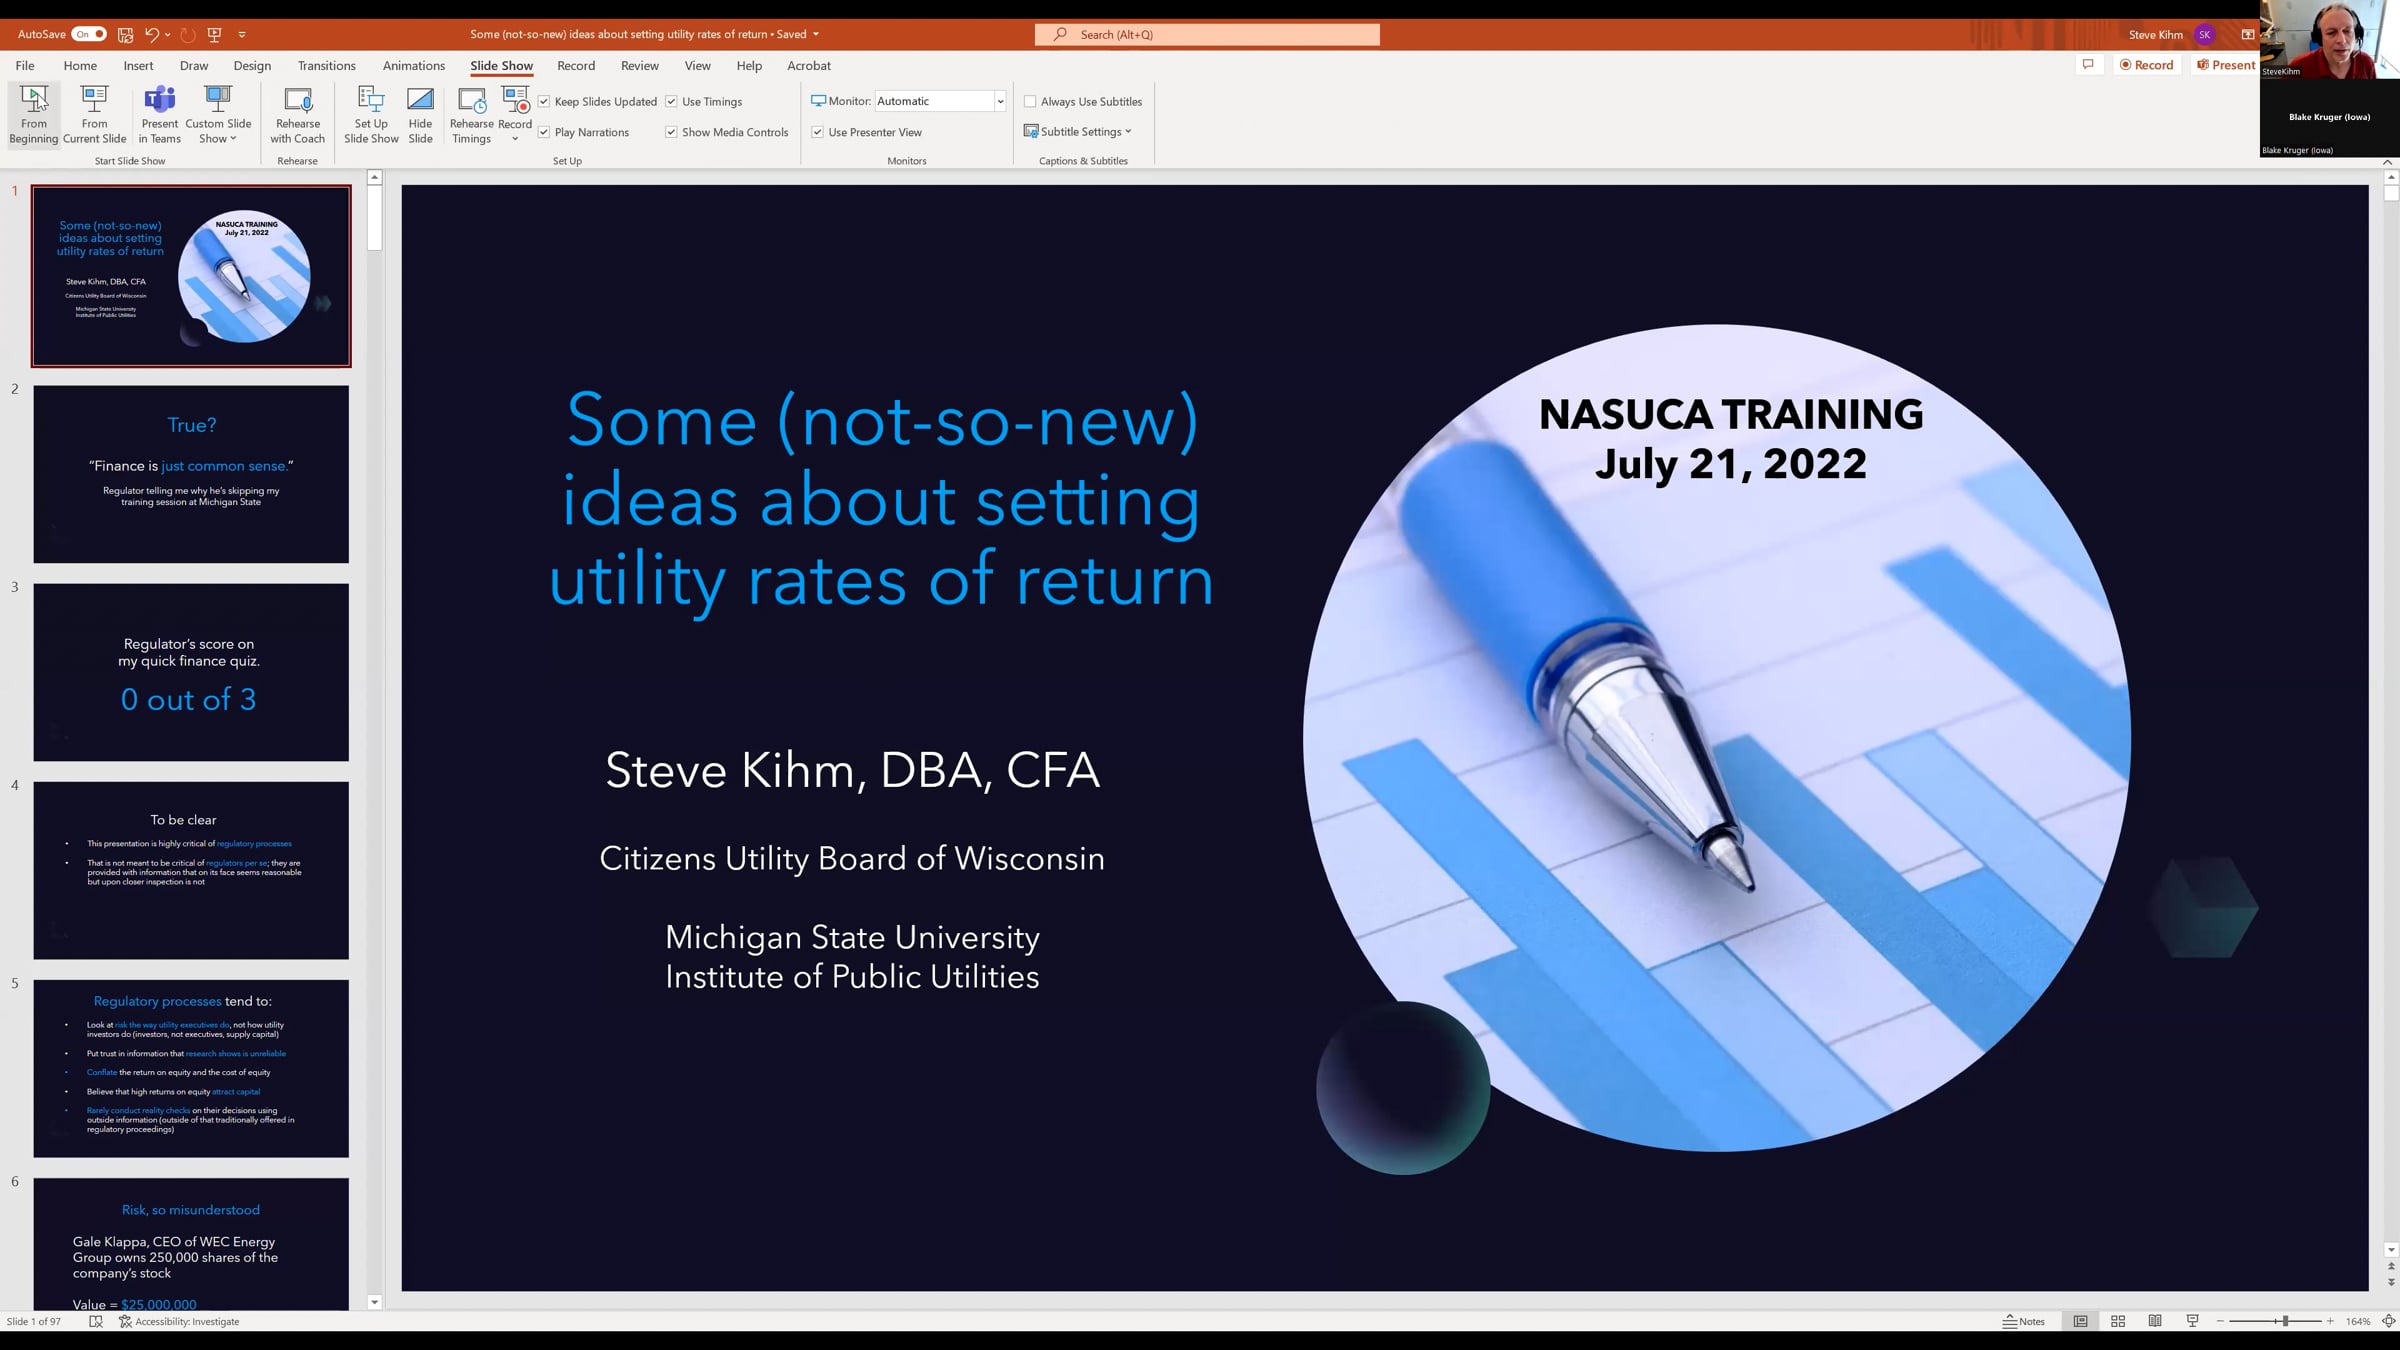Fit slide to current window
Image resolution: width=2400 pixels, height=1350 pixels.
[2388, 1321]
